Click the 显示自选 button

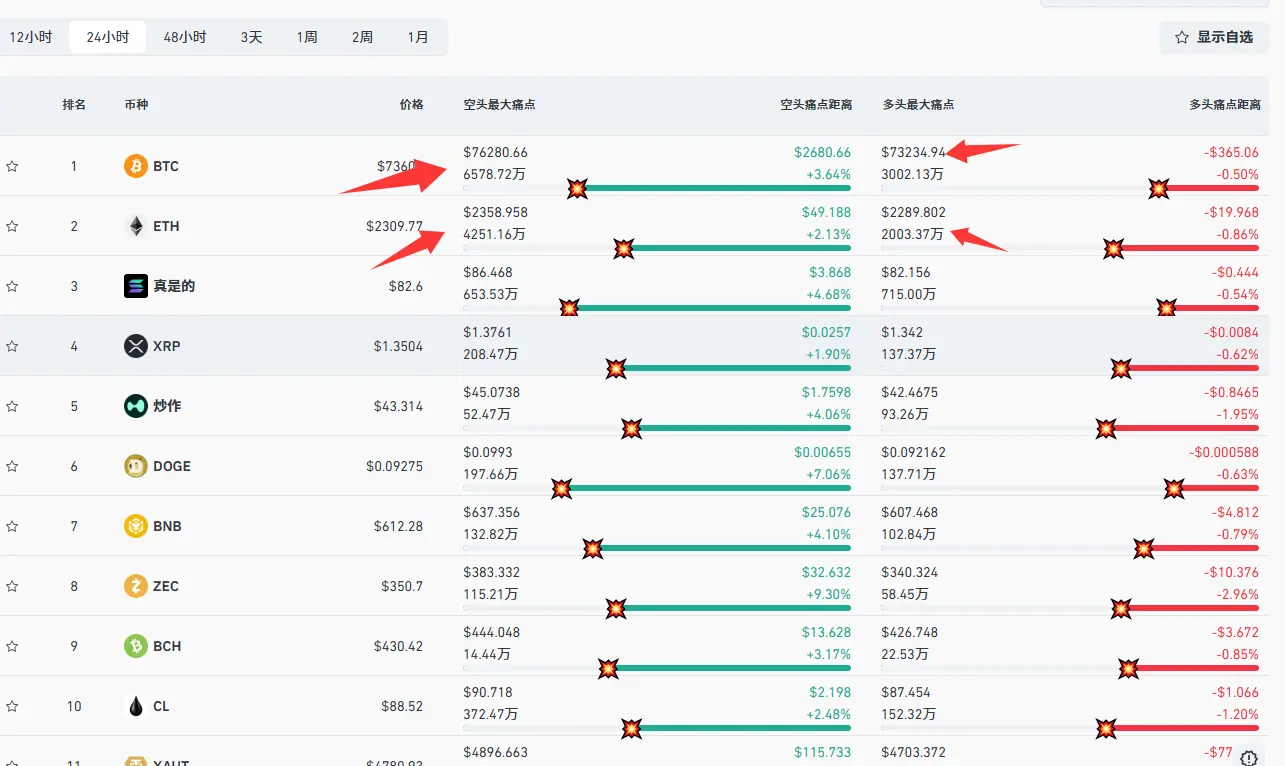[x=1214, y=37]
